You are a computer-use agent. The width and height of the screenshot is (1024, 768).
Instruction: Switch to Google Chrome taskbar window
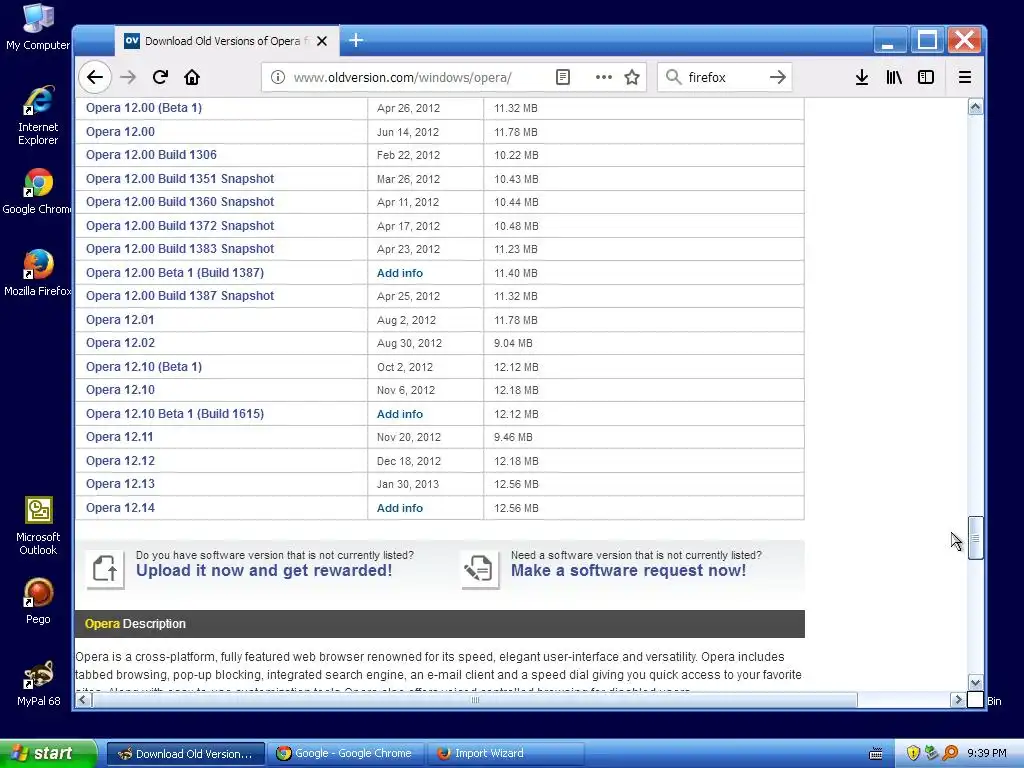347,753
